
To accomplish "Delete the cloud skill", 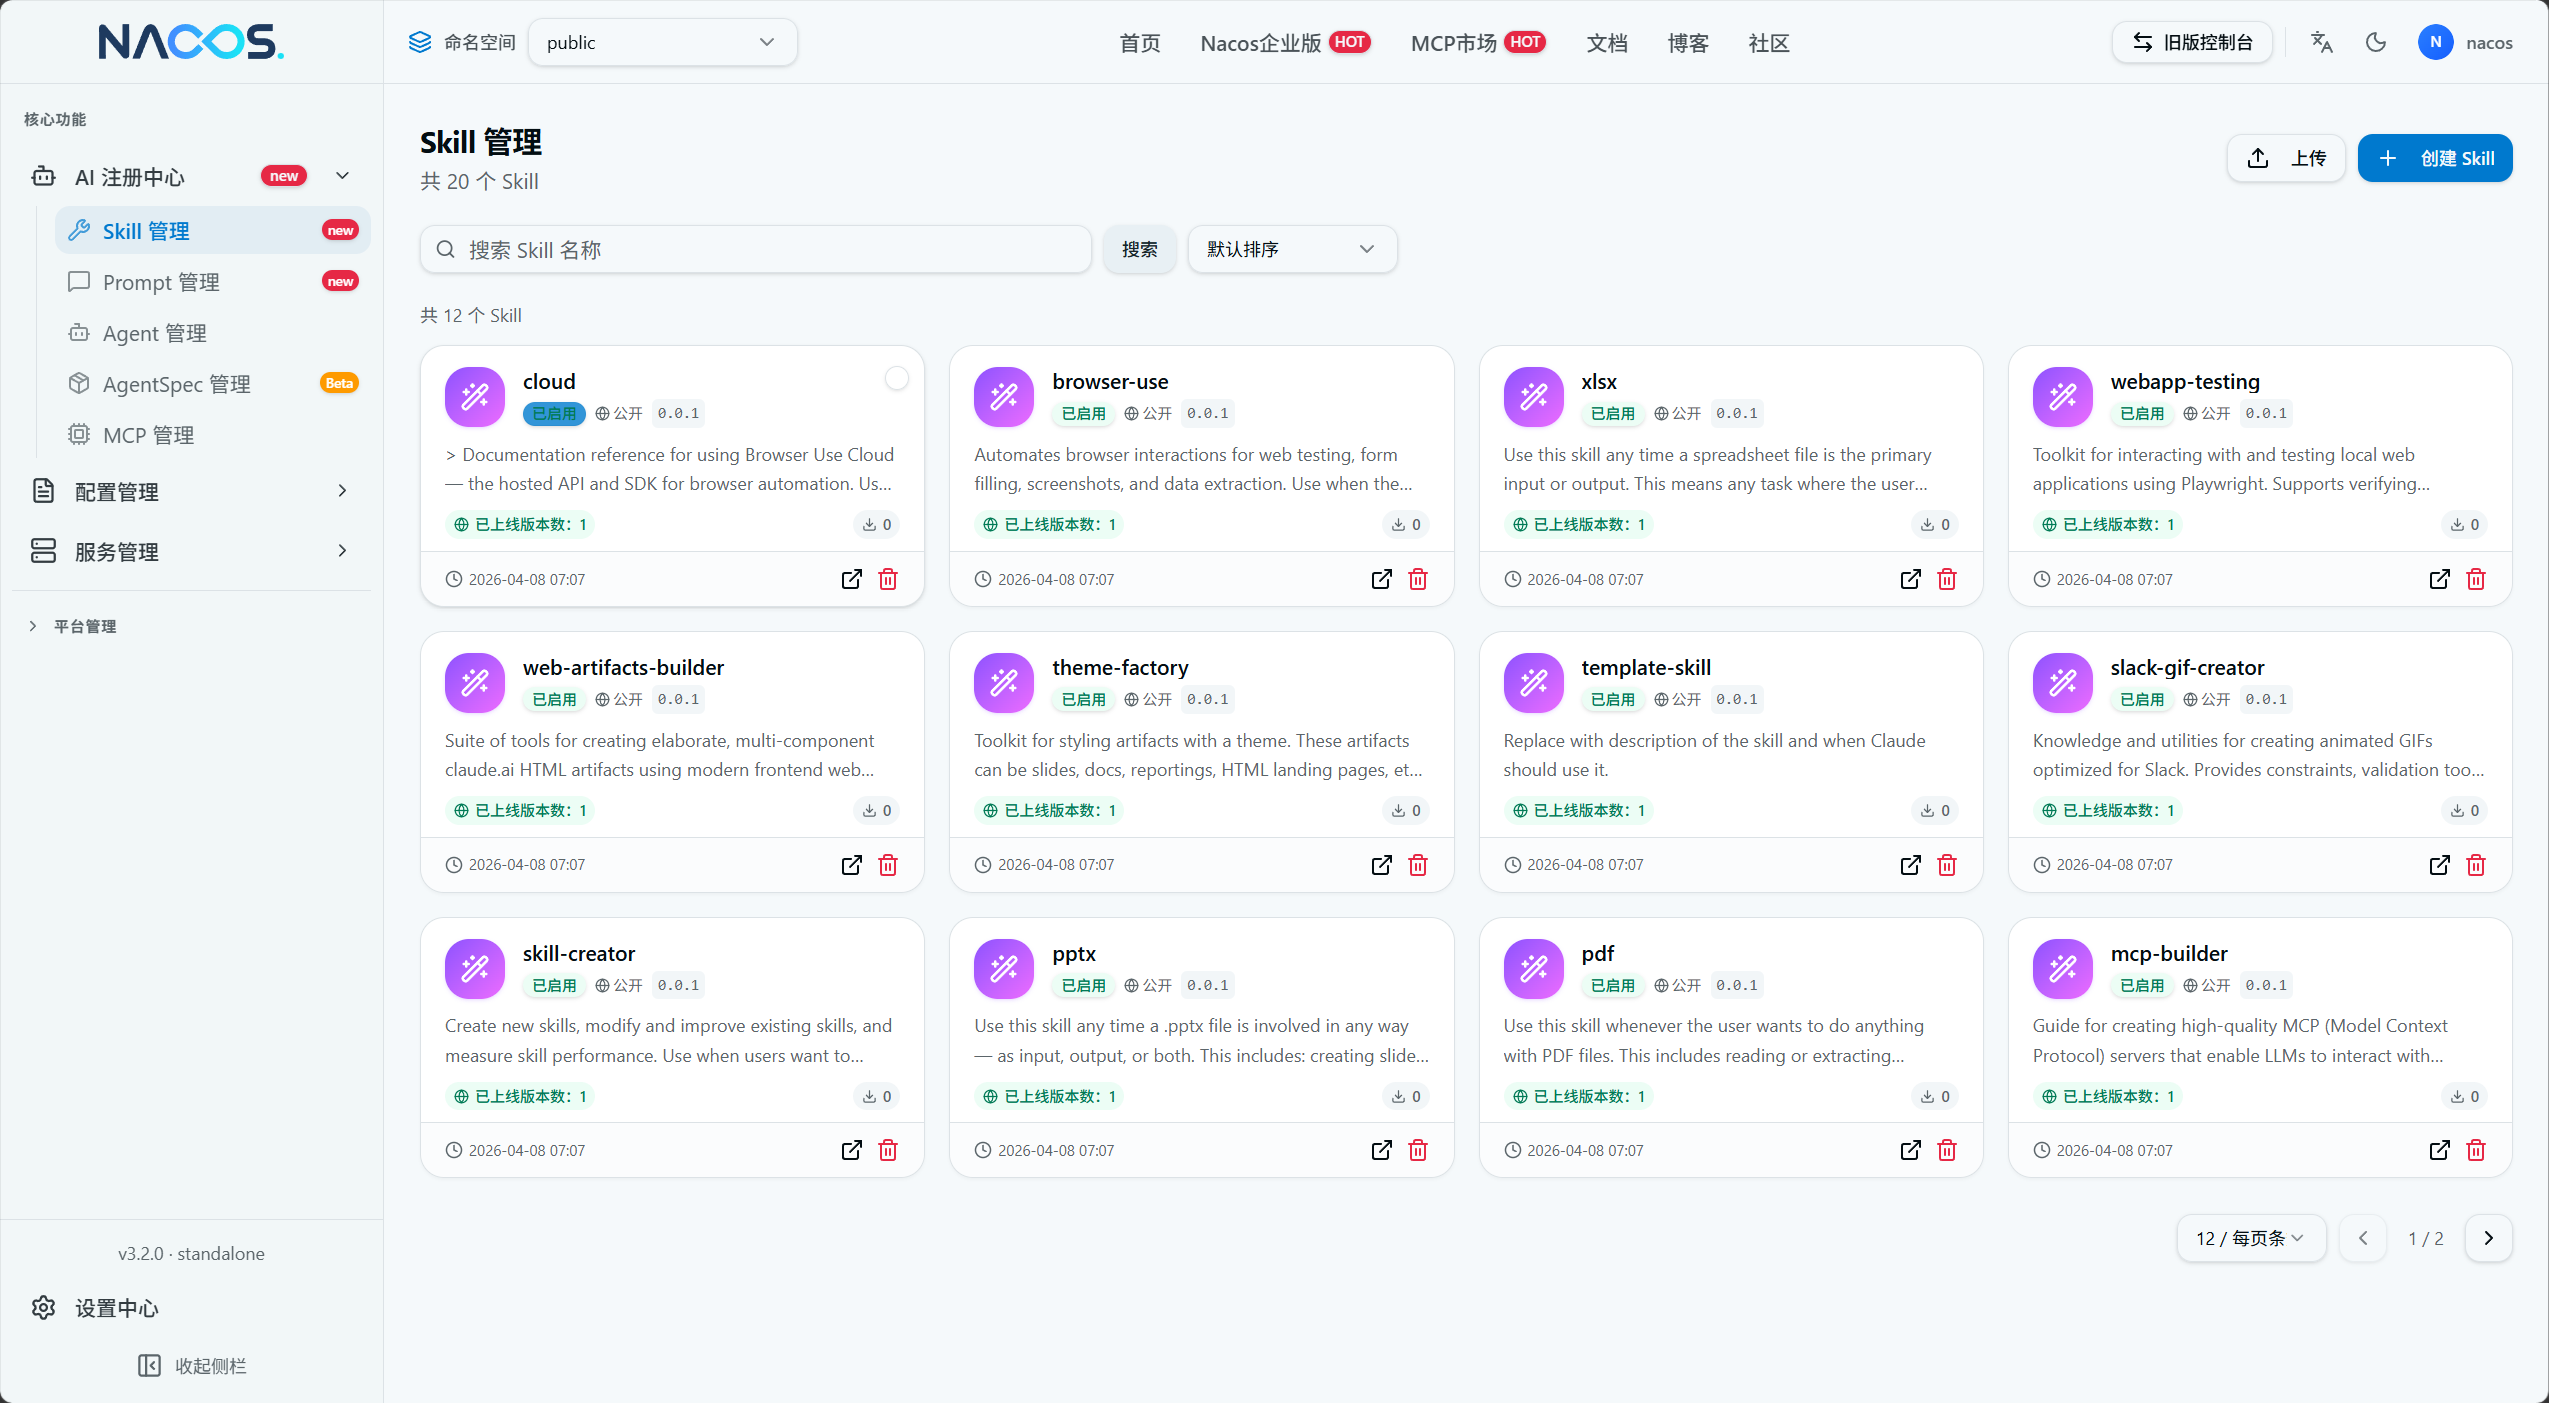I will [x=888, y=579].
